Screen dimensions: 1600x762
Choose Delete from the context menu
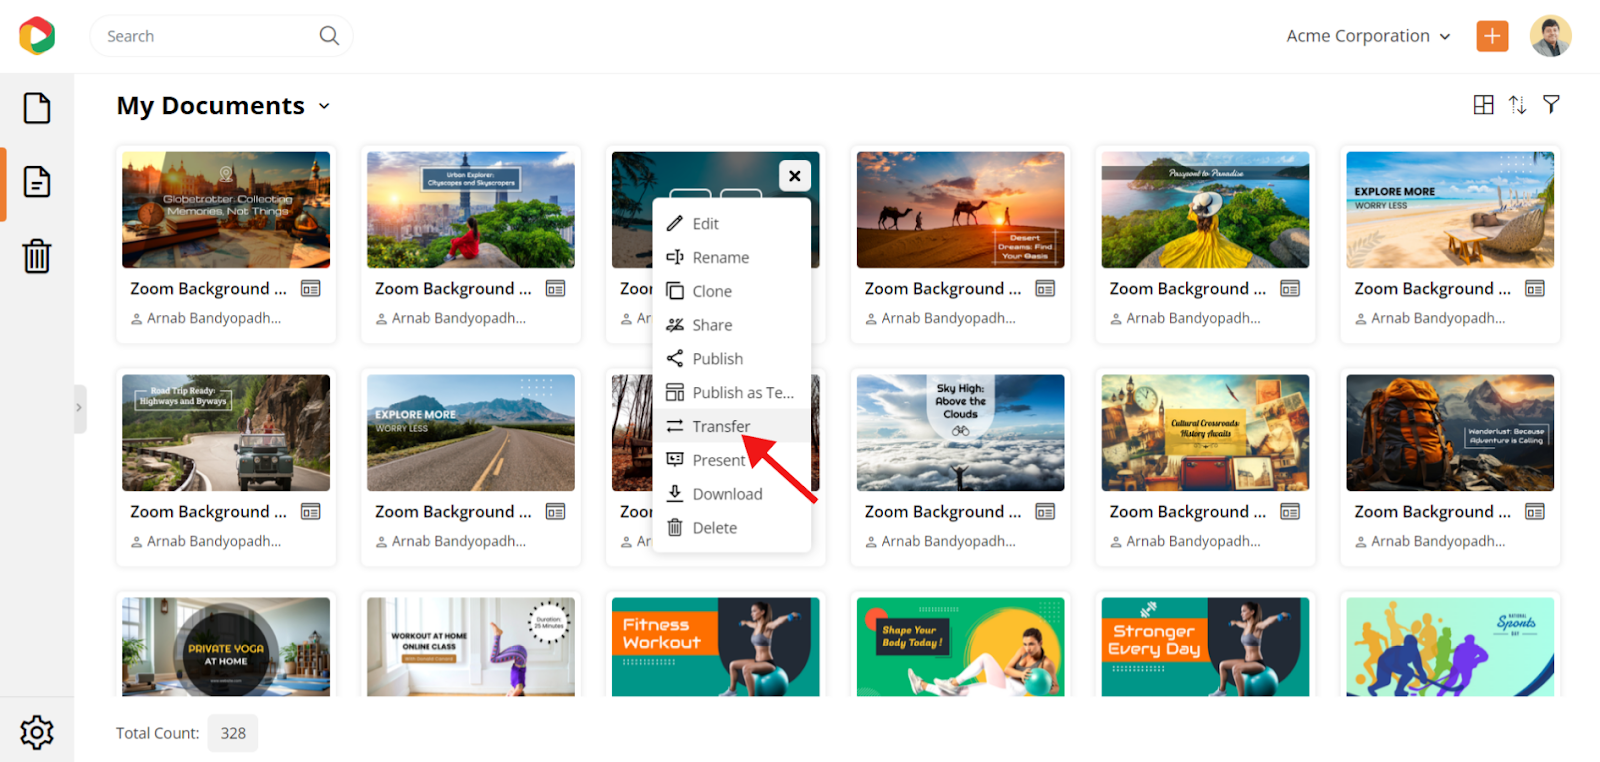pos(732,528)
